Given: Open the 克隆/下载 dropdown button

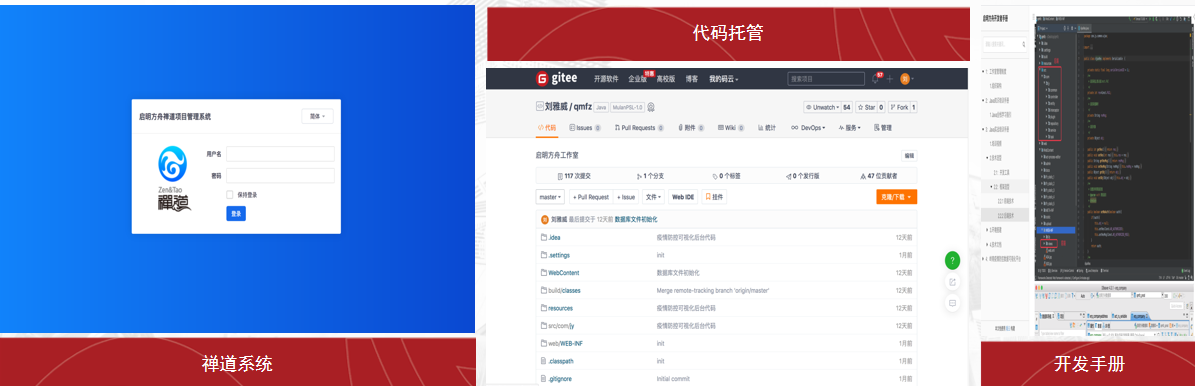Looking at the screenshot, I should tap(896, 197).
